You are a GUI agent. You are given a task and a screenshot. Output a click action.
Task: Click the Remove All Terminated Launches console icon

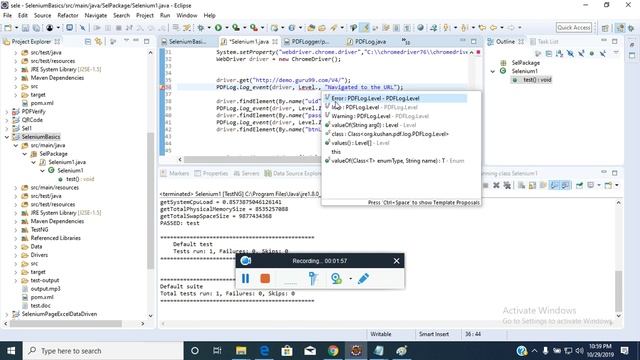[x=507, y=185]
